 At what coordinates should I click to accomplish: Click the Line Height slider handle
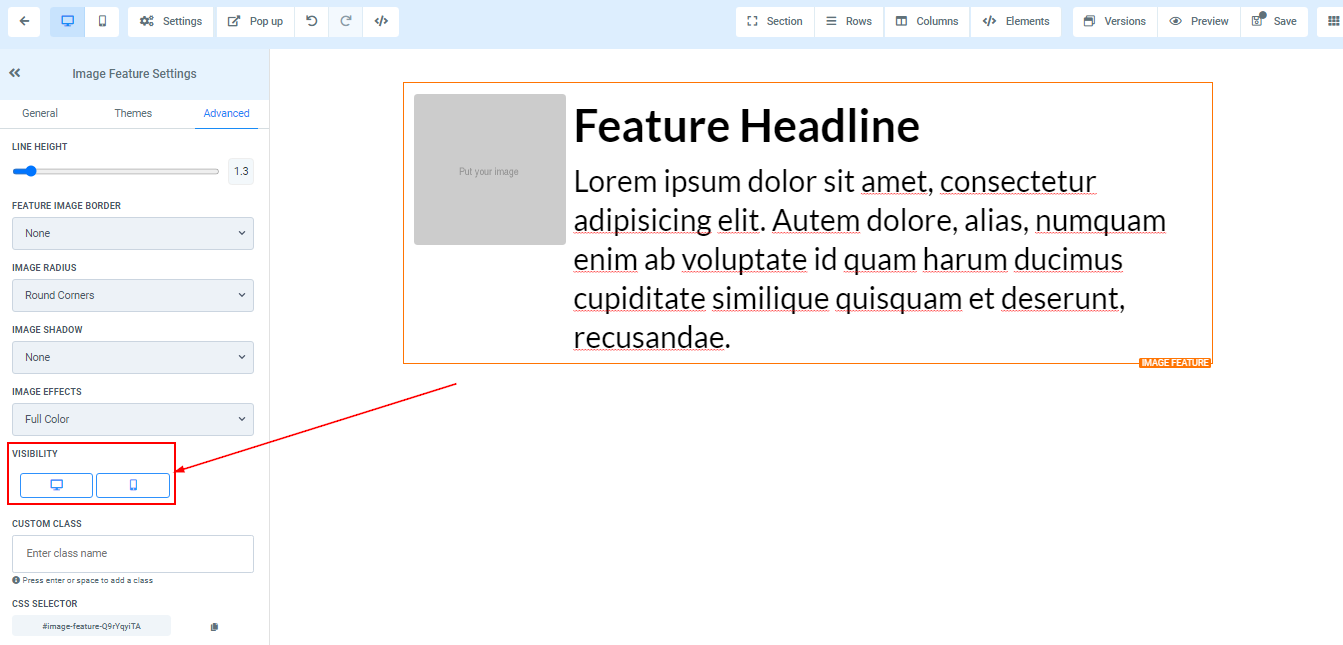31,171
